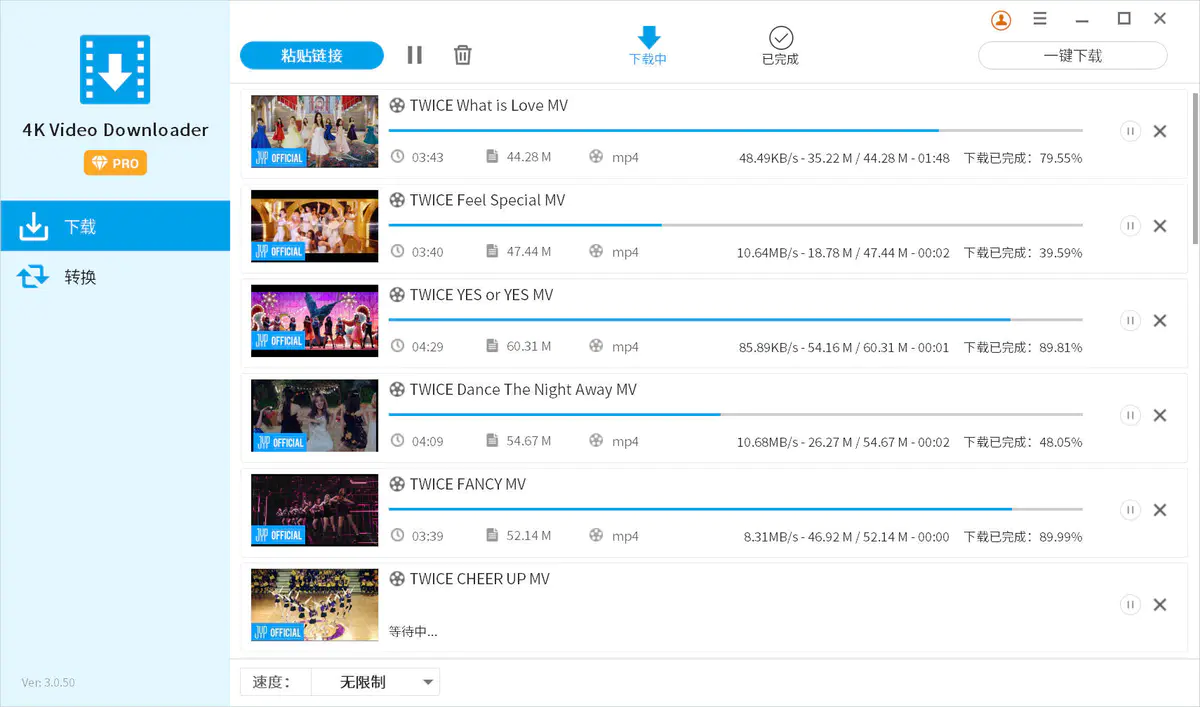1200x707 pixels.
Task: Open the 速度 speed limit dropdown
Action: point(375,682)
